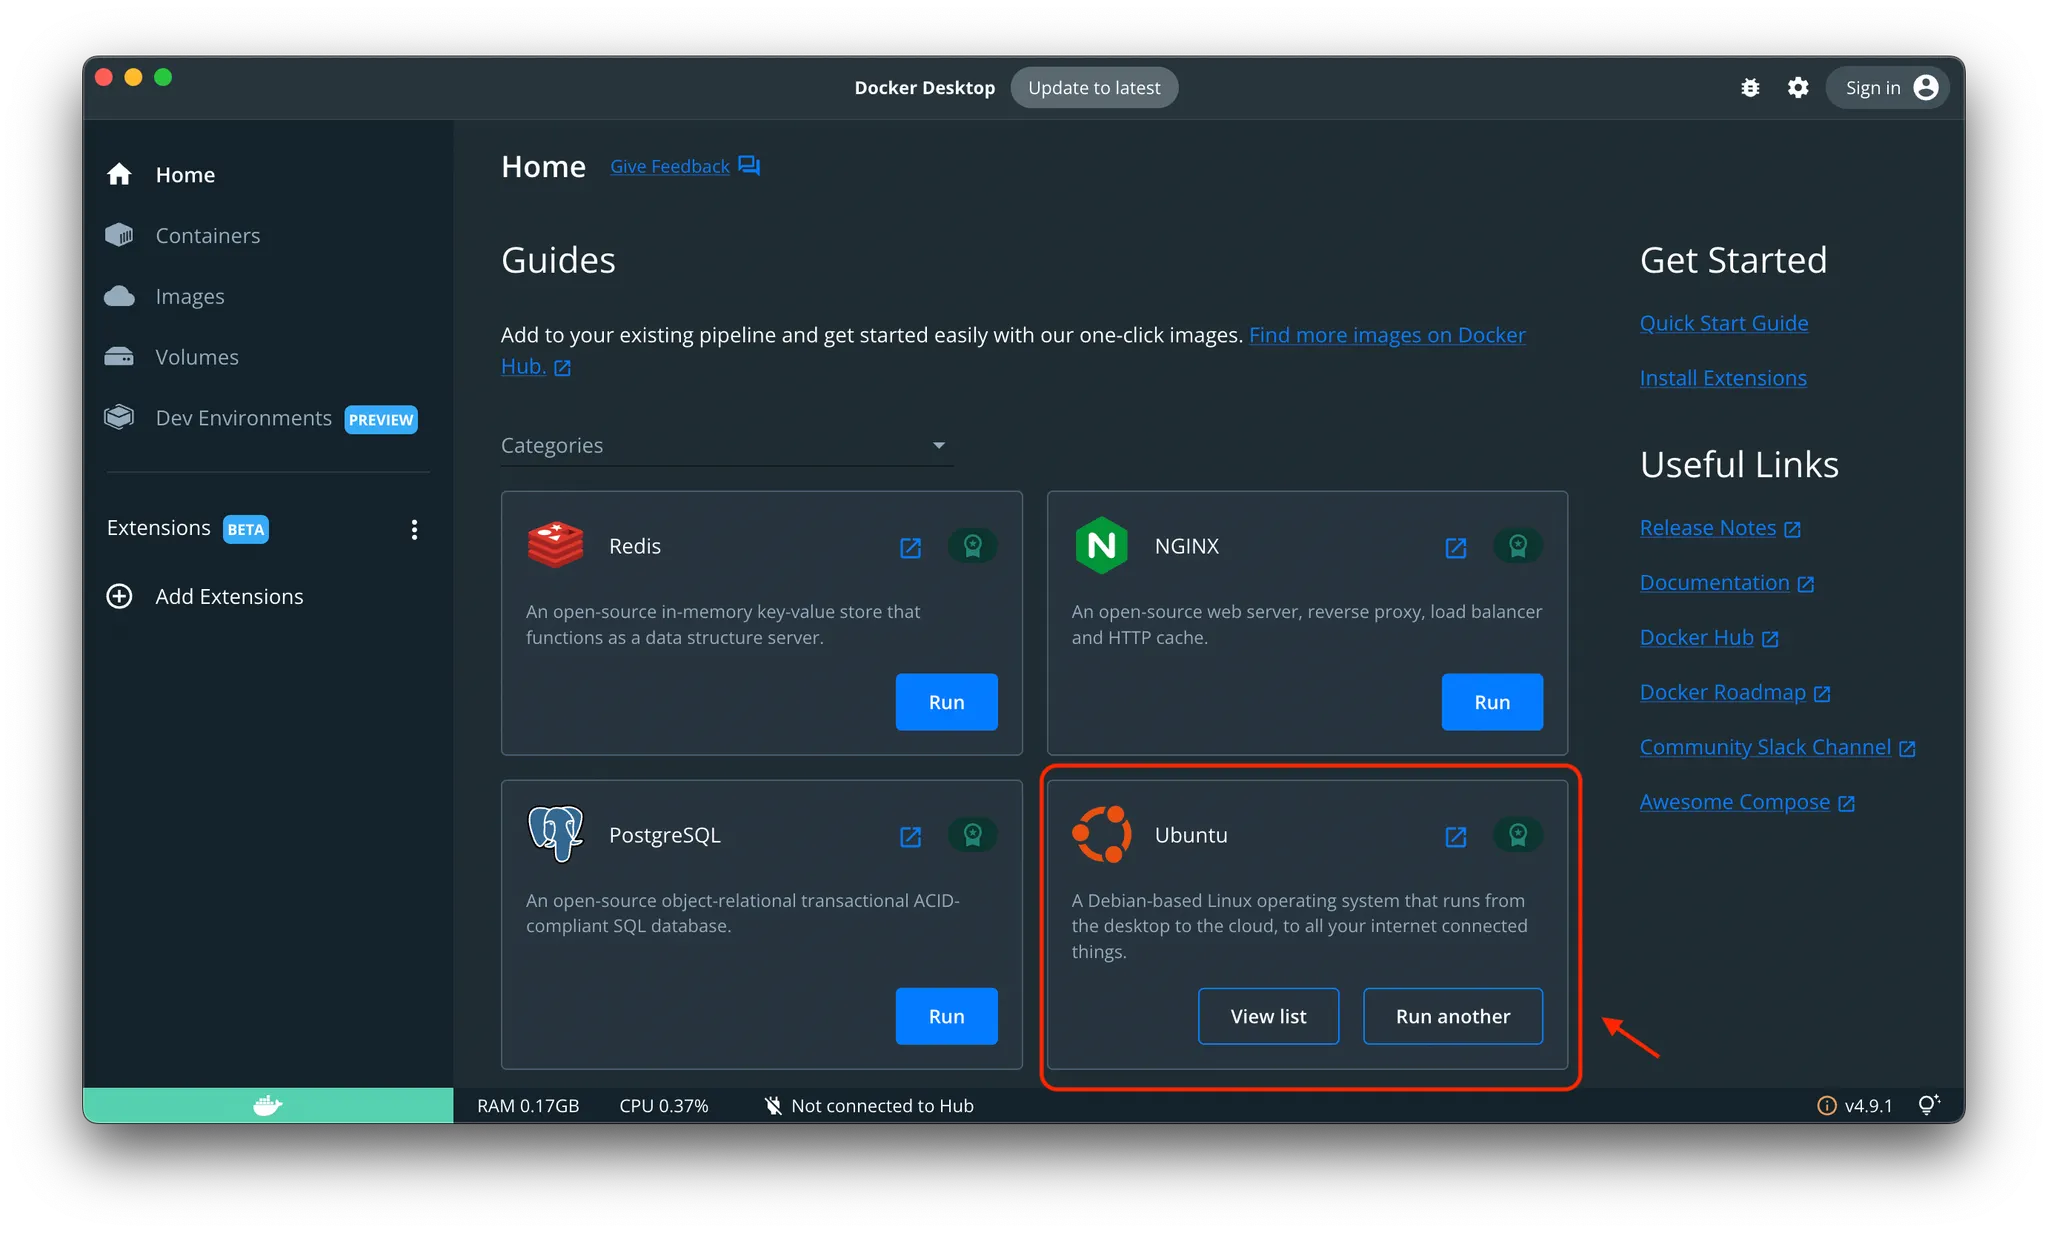The width and height of the screenshot is (2048, 1233).
Task: Click Update to latest button
Action: click(1094, 88)
